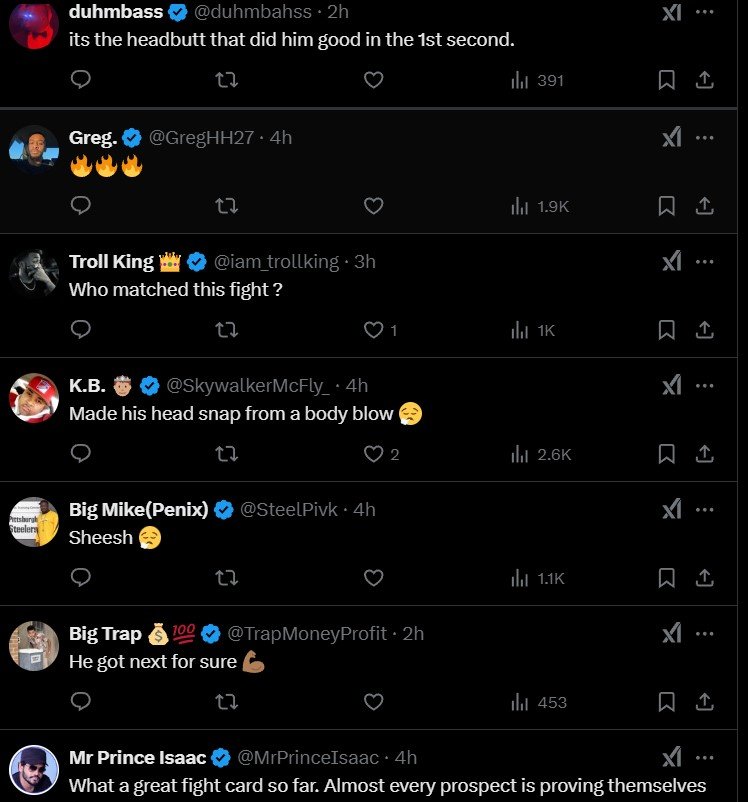Repost Greg.'s fire emoji tweet
748x802 pixels.
click(227, 205)
